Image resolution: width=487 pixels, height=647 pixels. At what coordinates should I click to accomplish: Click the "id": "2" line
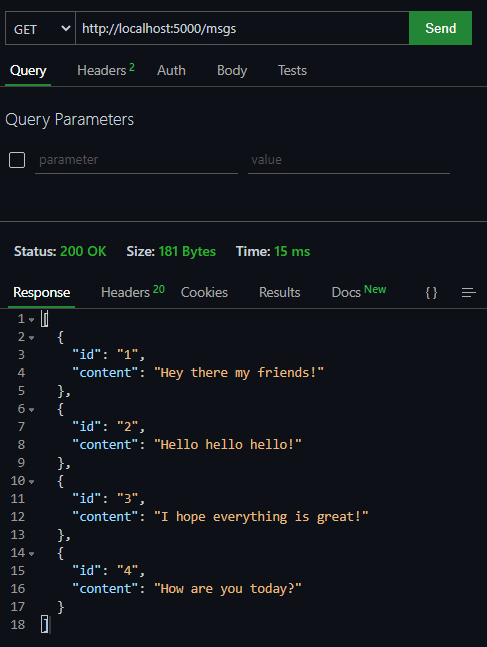pyautogui.click(x=109, y=427)
